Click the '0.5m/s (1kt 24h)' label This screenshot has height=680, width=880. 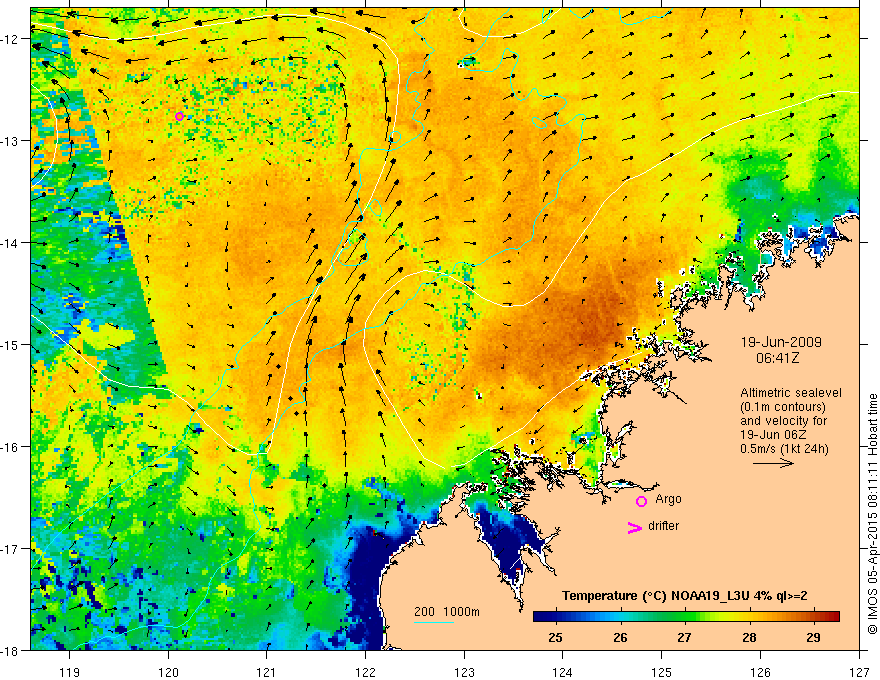(785, 448)
